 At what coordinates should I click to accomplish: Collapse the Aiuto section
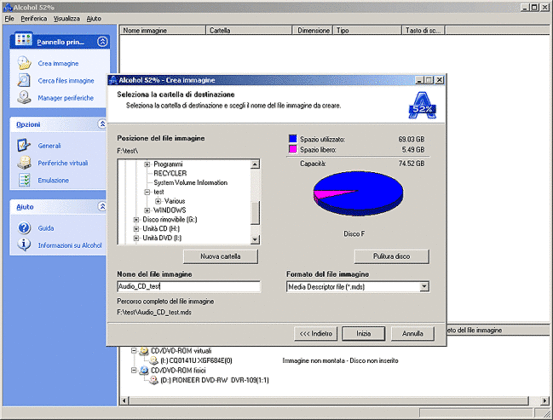[x=102, y=206]
